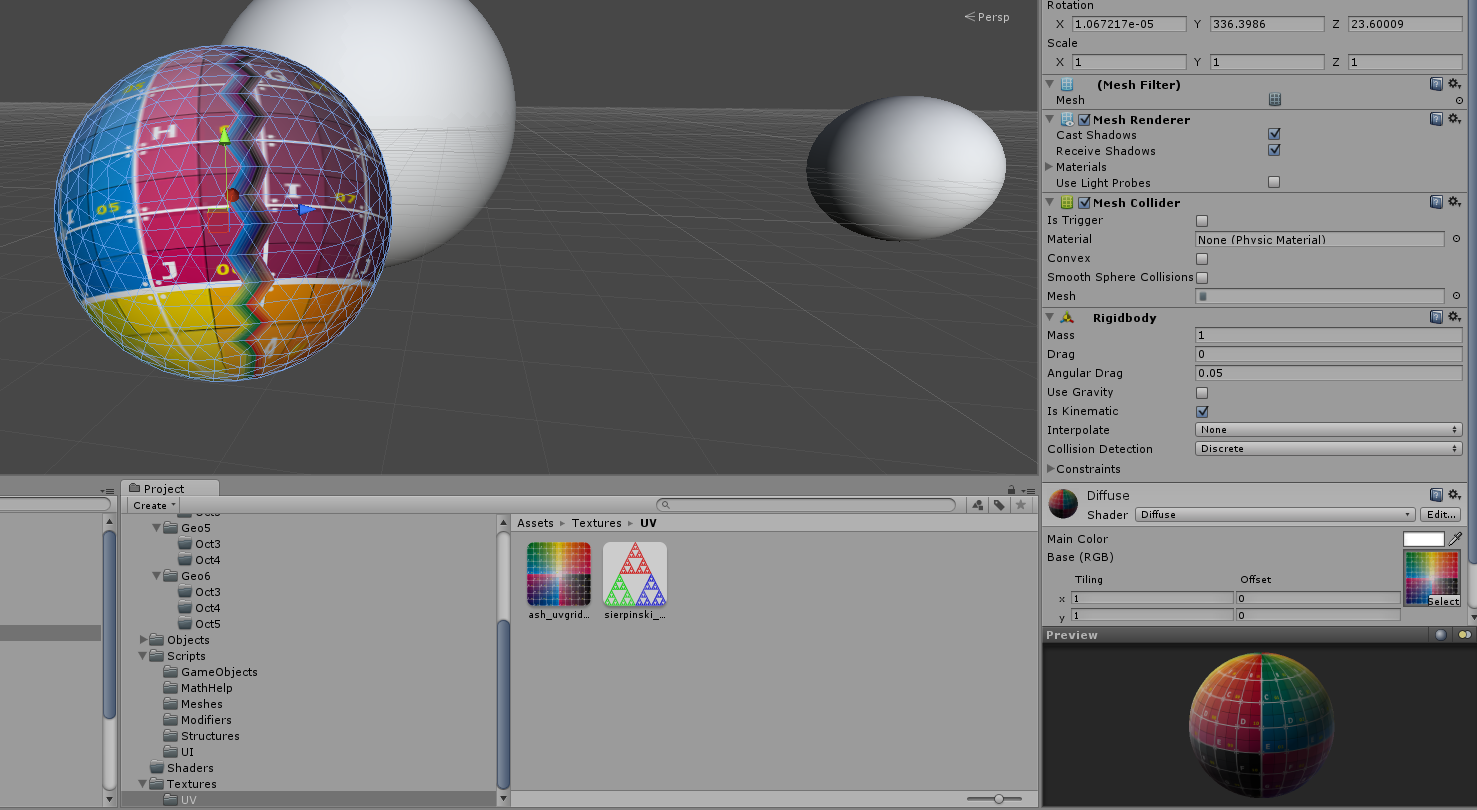Open the Collision Detection dropdown

pos(1329,449)
